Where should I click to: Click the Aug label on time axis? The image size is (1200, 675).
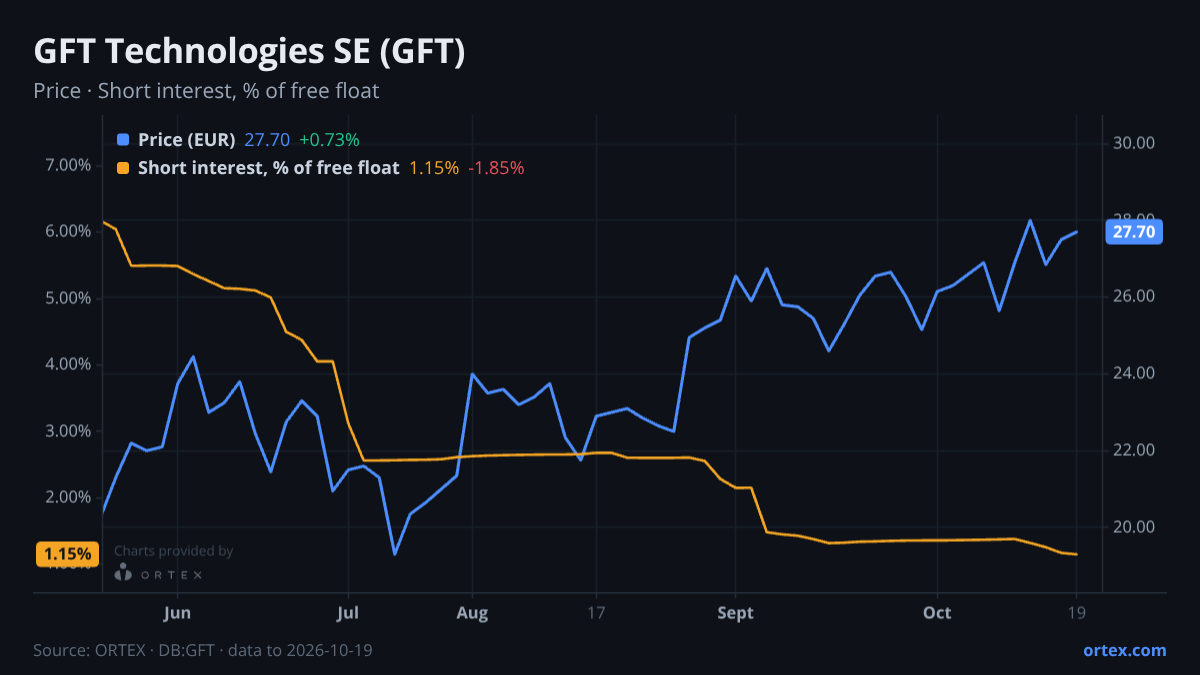point(472,613)
